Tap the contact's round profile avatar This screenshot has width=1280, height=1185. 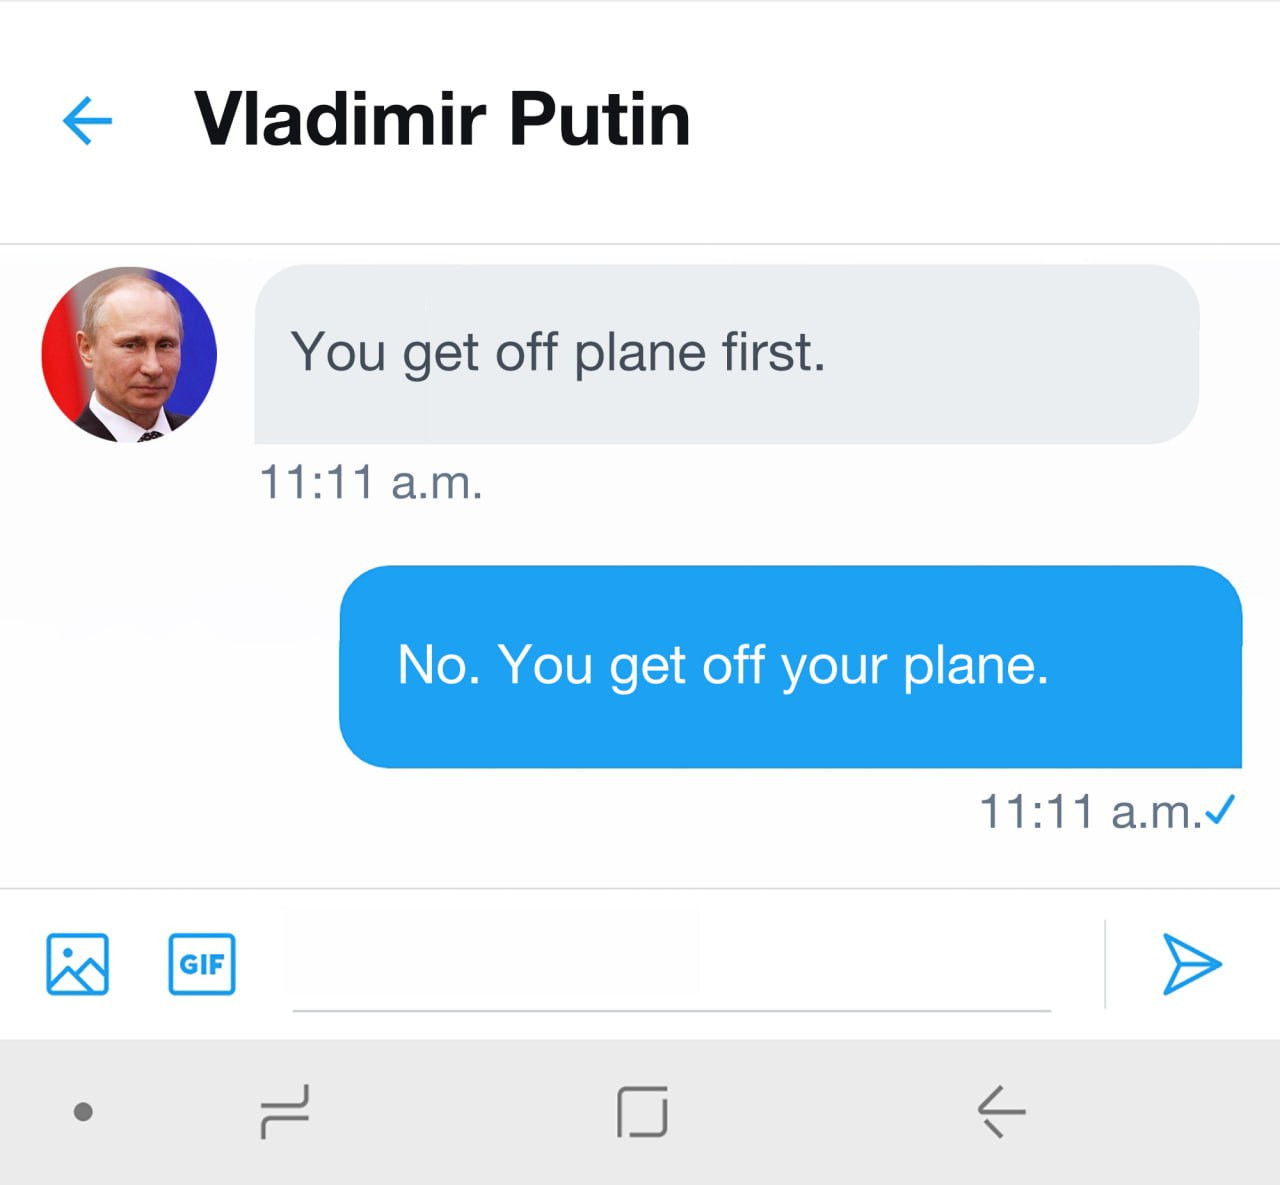tap(129, 354)
